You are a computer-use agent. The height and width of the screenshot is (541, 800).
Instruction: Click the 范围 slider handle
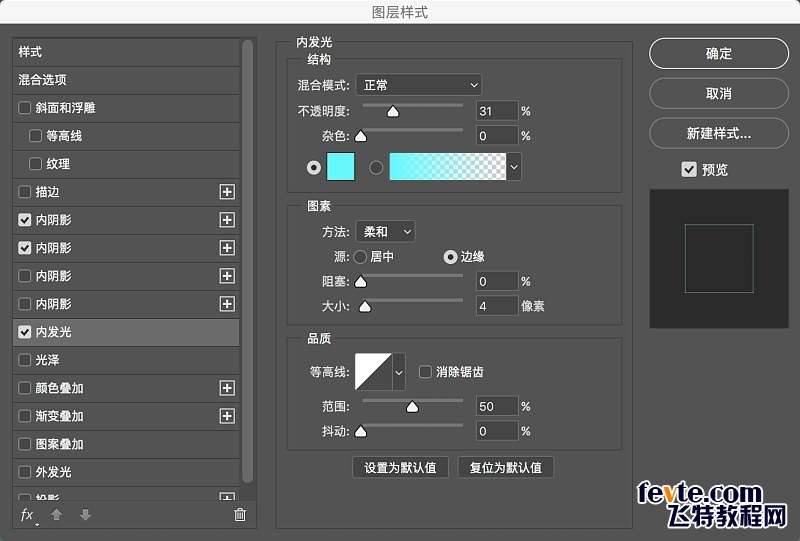412,406
